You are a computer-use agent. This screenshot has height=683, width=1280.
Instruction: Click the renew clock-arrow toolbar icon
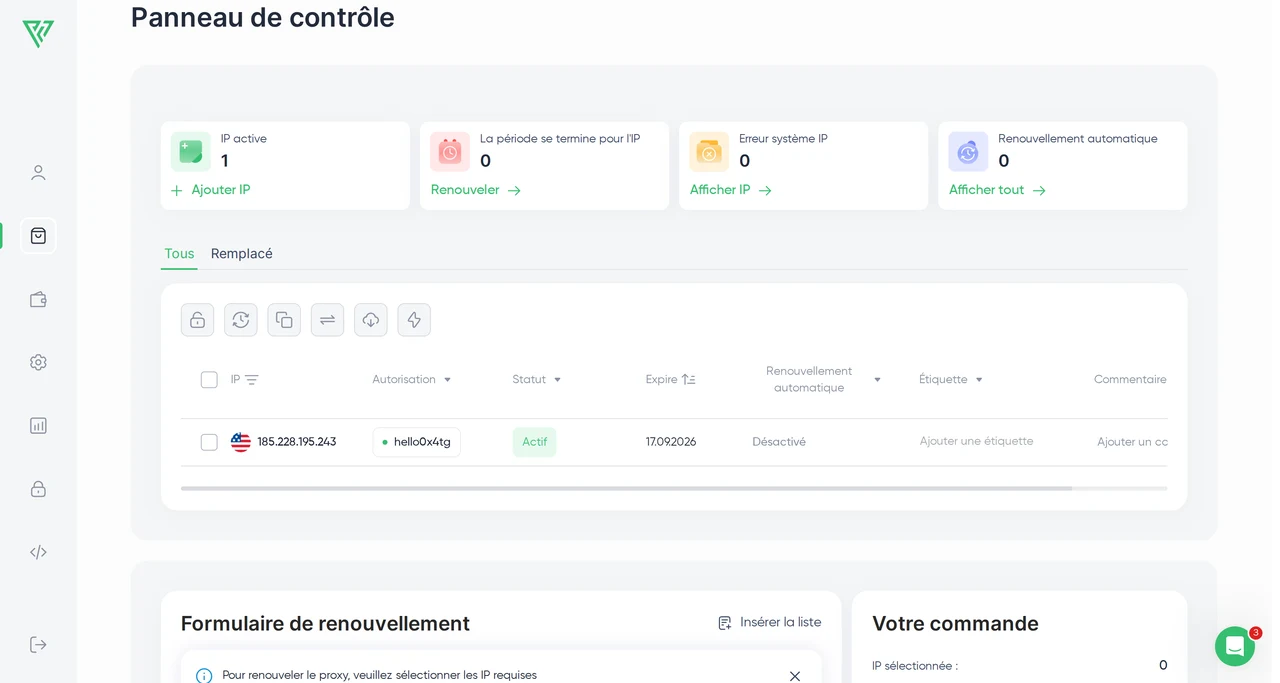point(241,320)
